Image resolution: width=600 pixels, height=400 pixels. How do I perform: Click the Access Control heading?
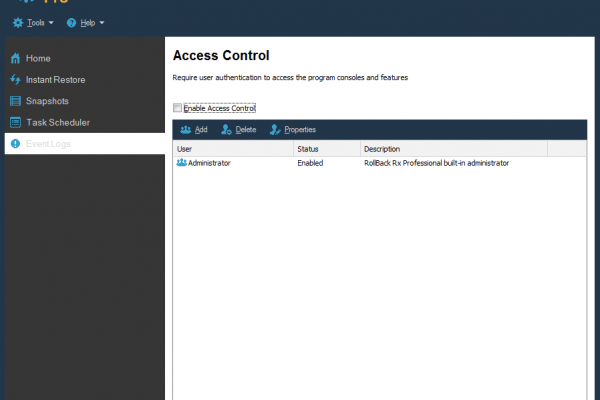221,56
